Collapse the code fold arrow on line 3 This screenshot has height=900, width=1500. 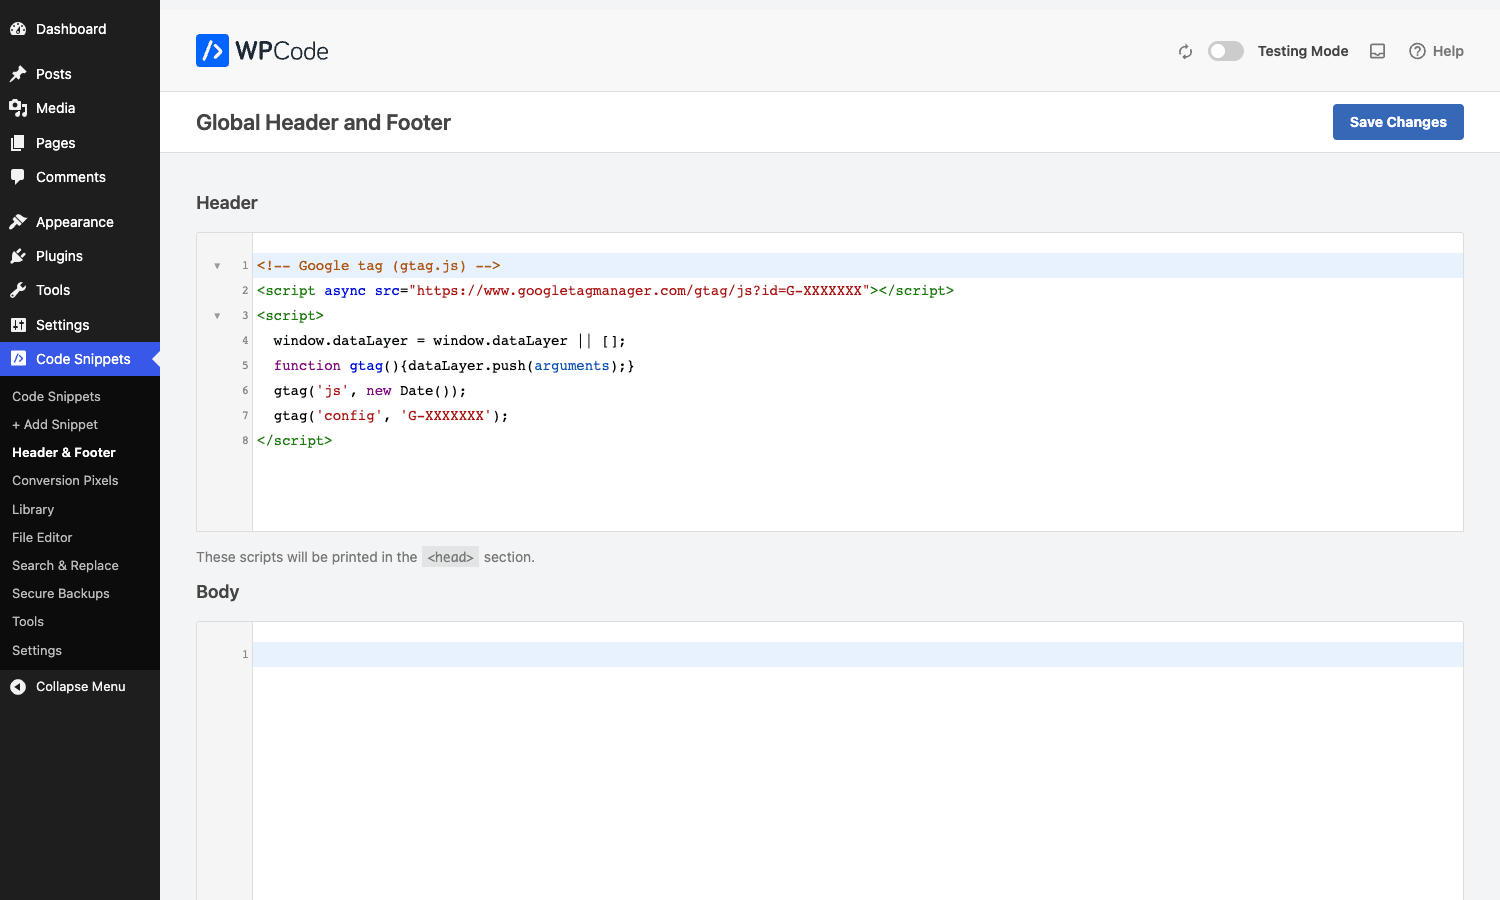(217, 316)
